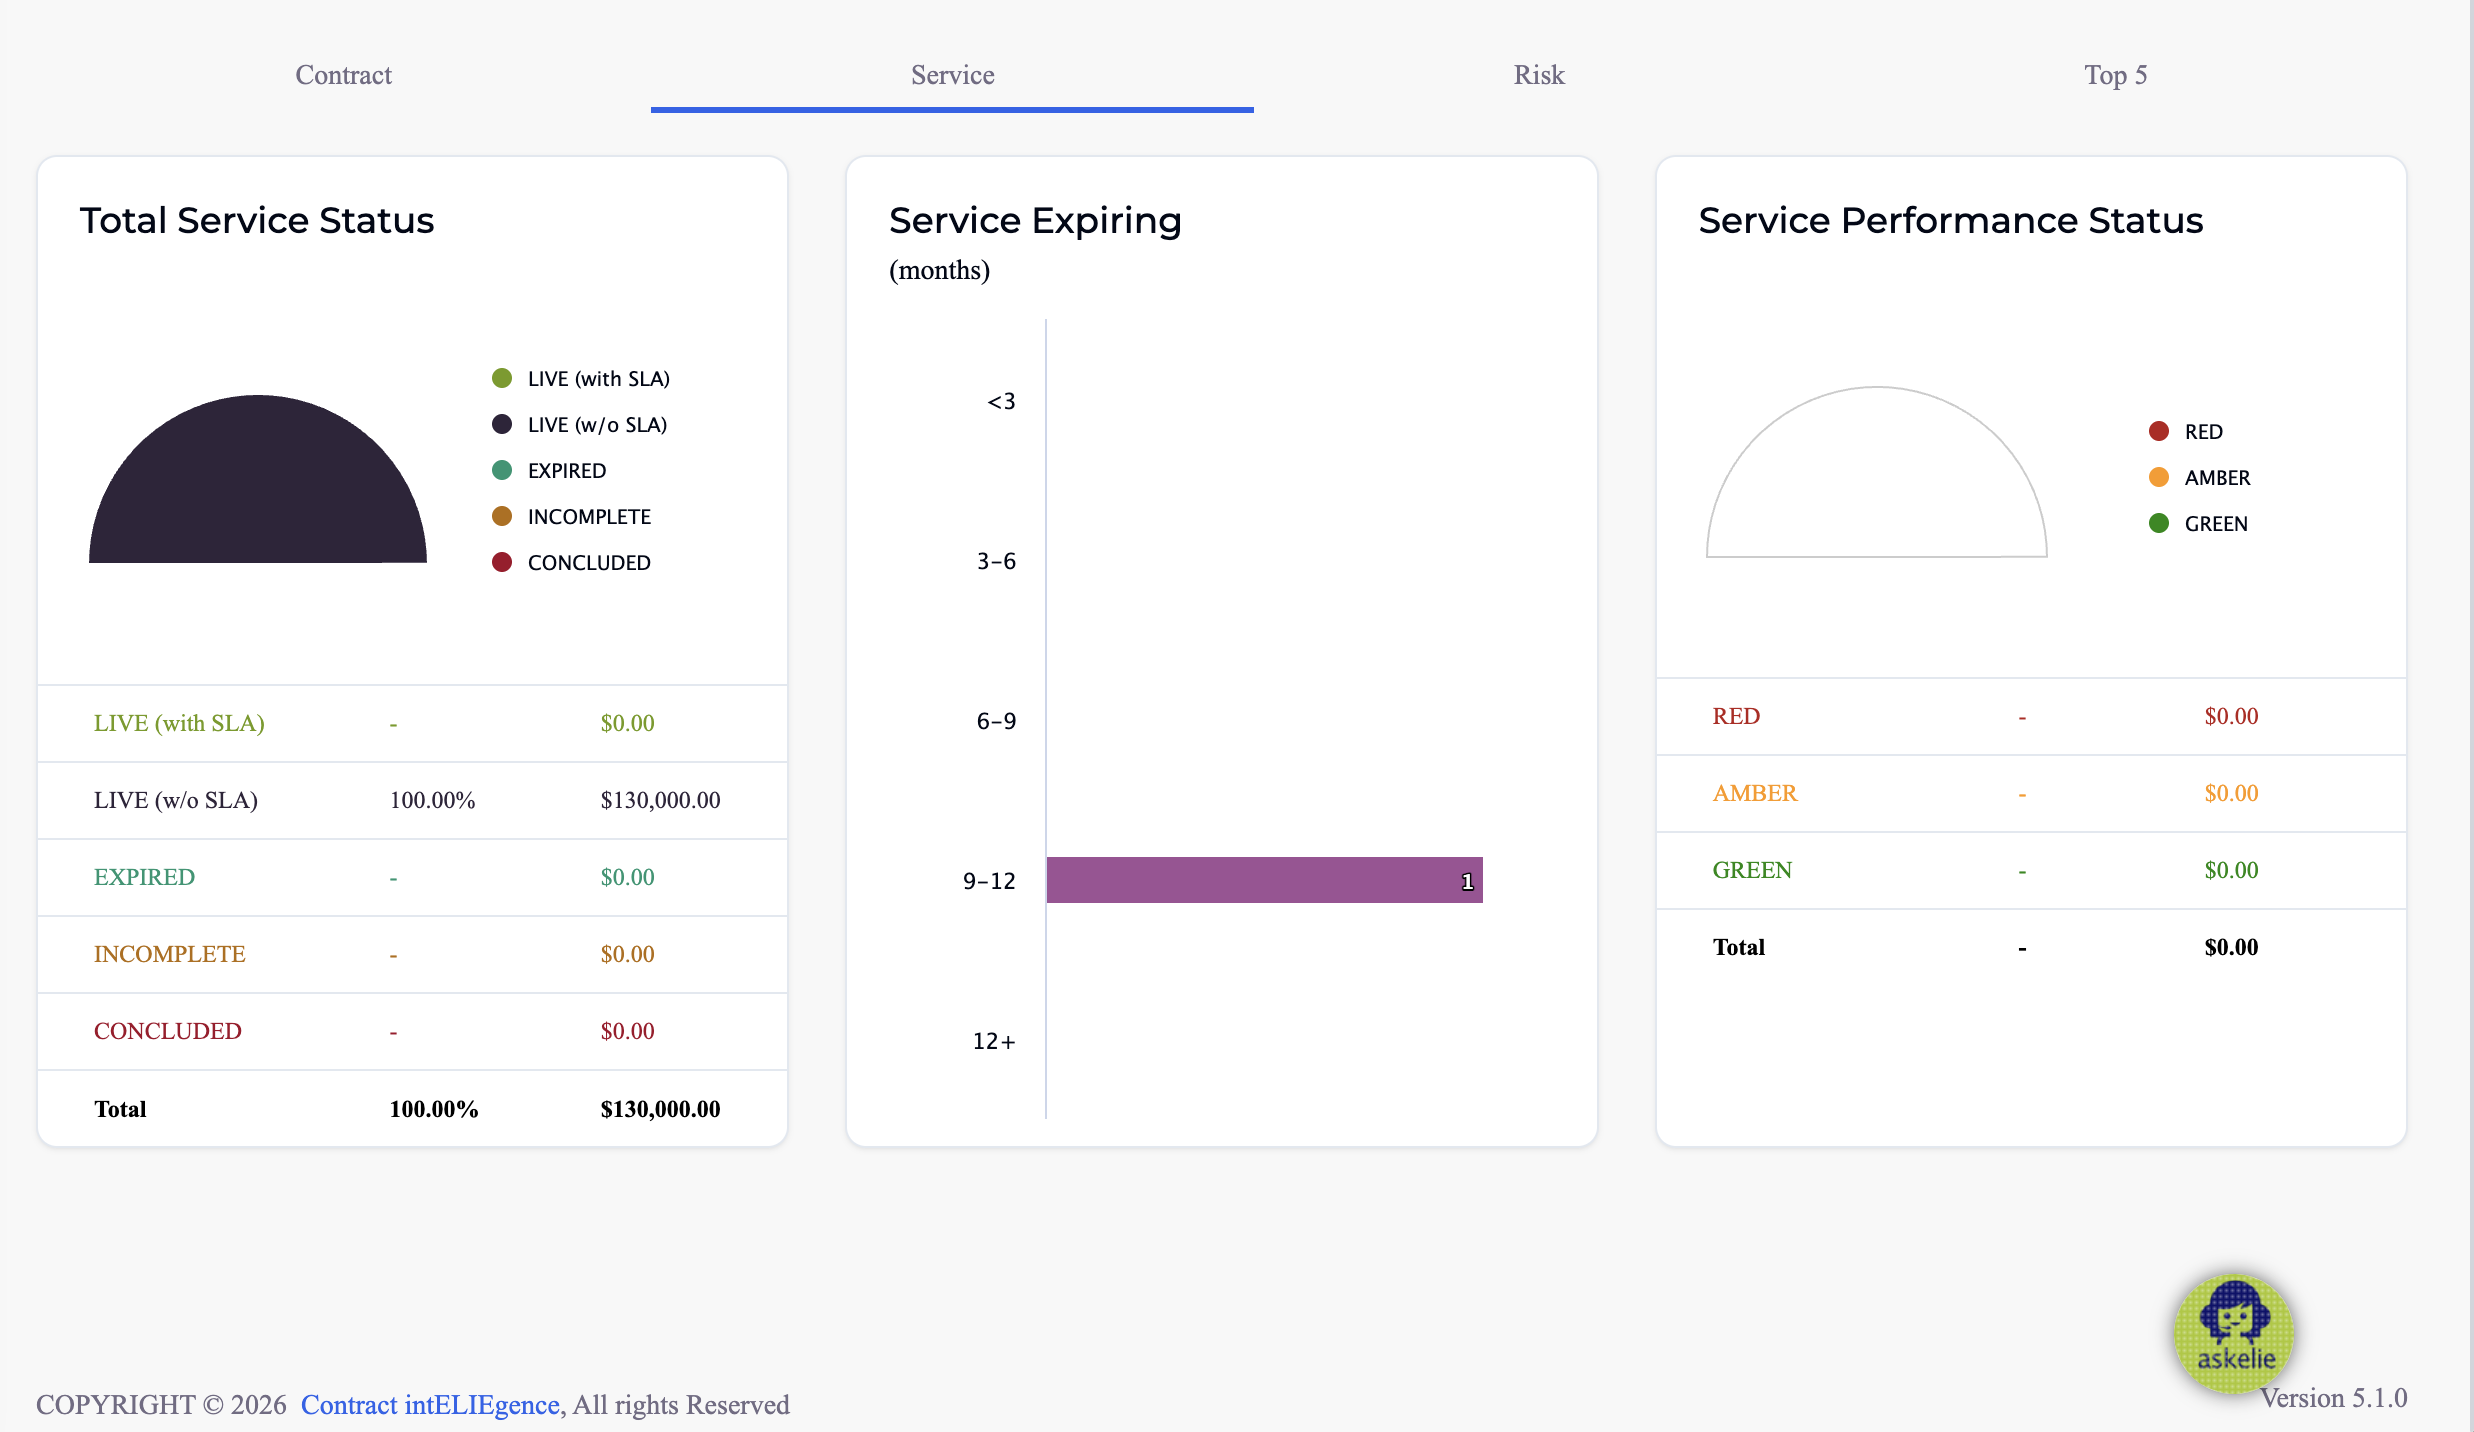Click the <3 months axis label
Image resolution: width=2474 pixels, height=1432 pixels.
click(1001, 401)
